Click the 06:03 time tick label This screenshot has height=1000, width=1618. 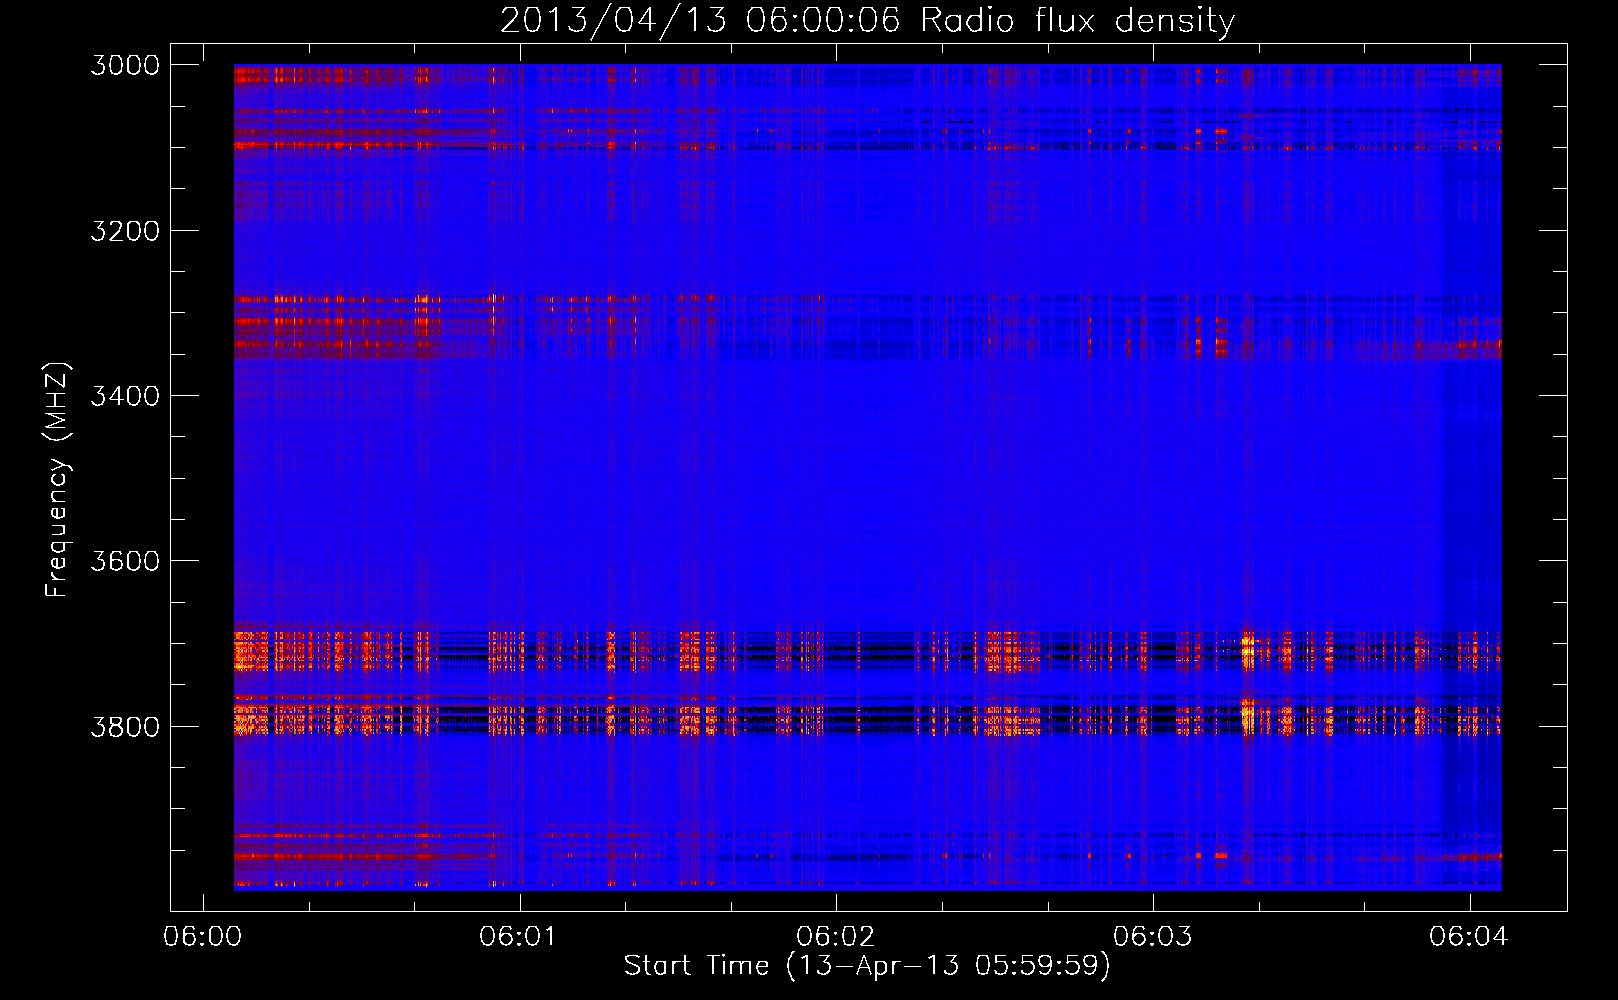[x=1152, y=936]
